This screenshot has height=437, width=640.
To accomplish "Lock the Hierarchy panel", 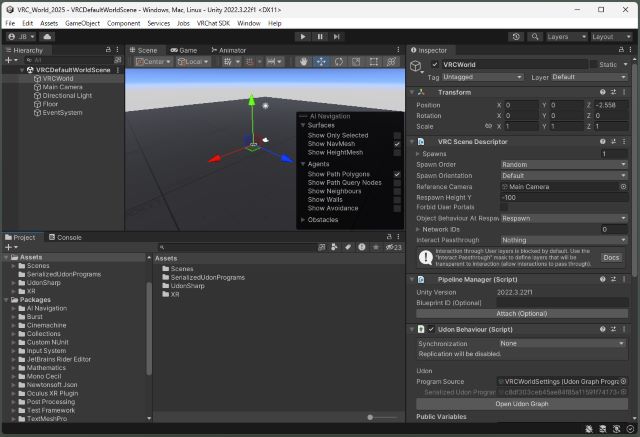I will [108, 49].
